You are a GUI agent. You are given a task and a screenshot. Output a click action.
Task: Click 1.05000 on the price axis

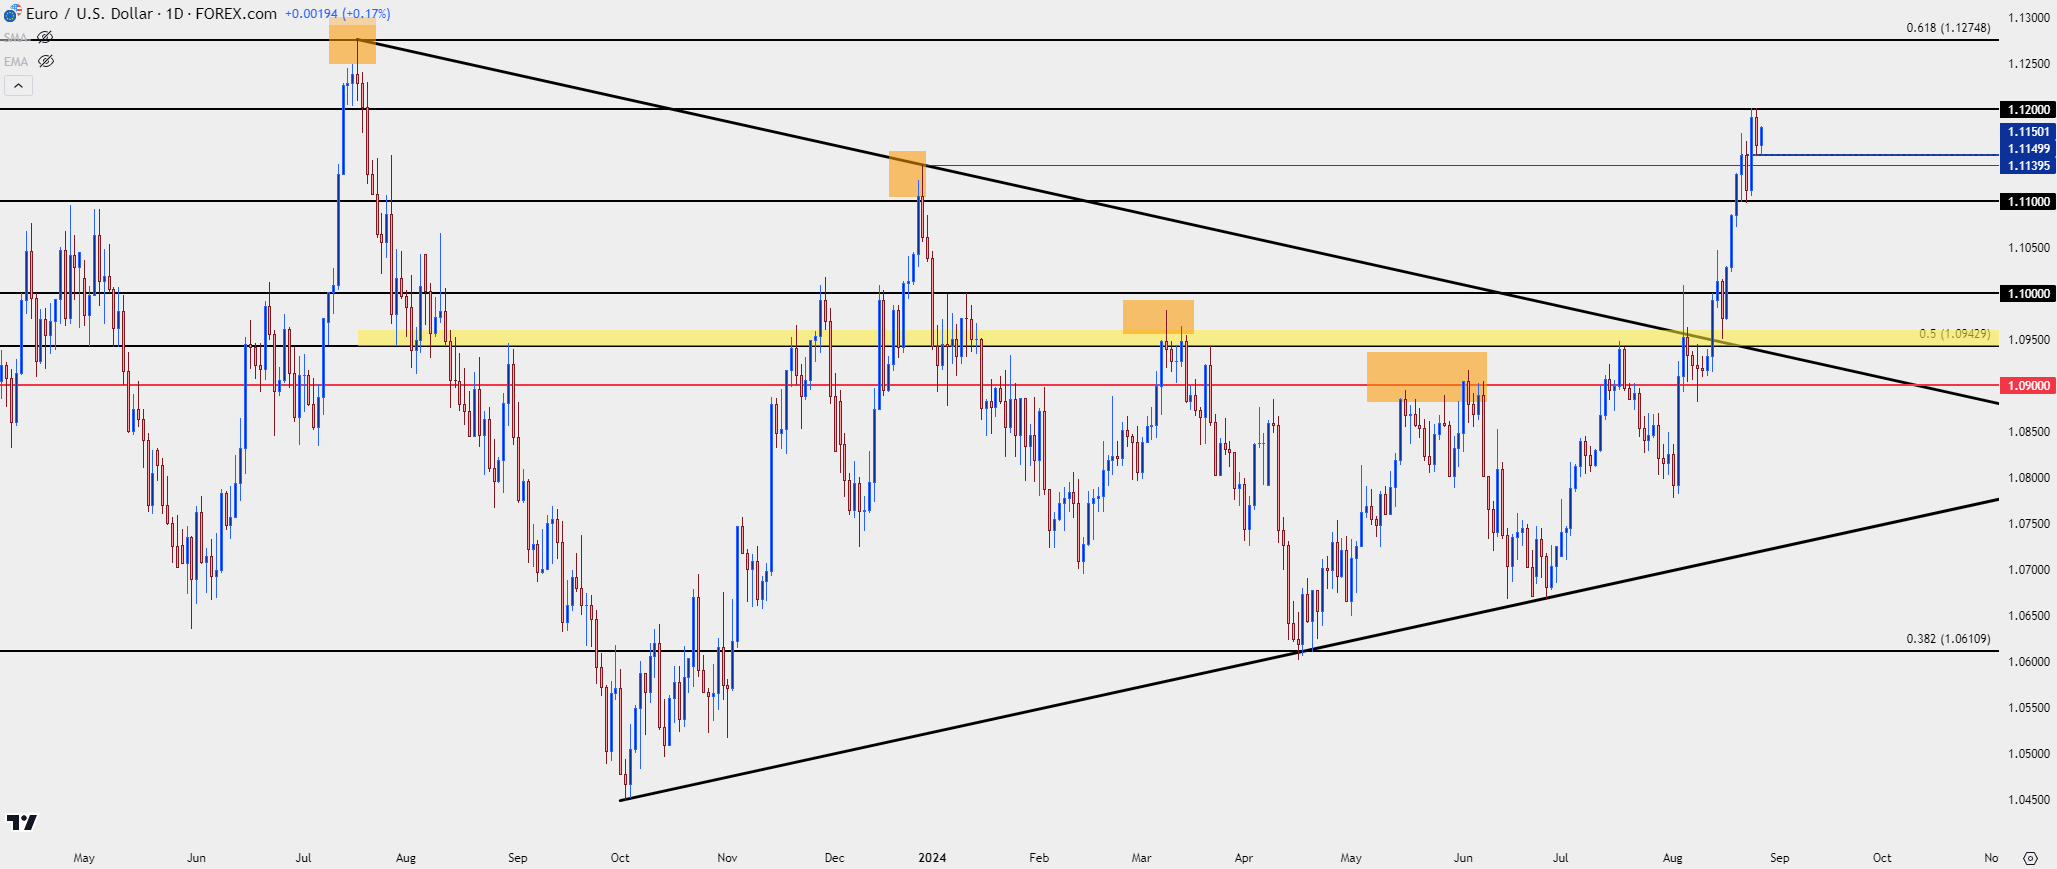coord(2029,753)
